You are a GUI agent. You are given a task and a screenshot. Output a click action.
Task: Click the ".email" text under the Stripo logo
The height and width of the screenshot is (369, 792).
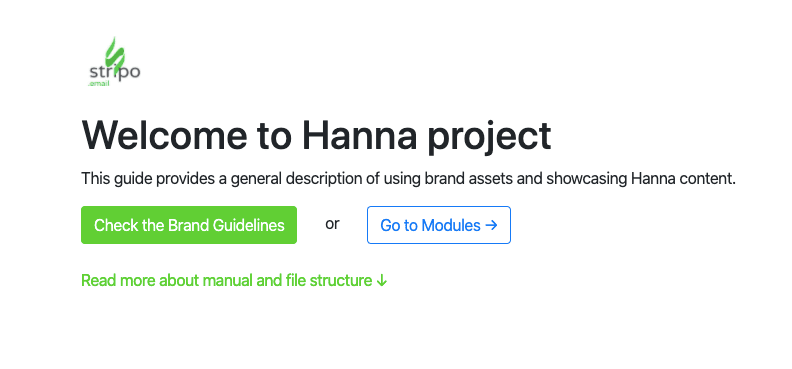click(x=98, y=84)
